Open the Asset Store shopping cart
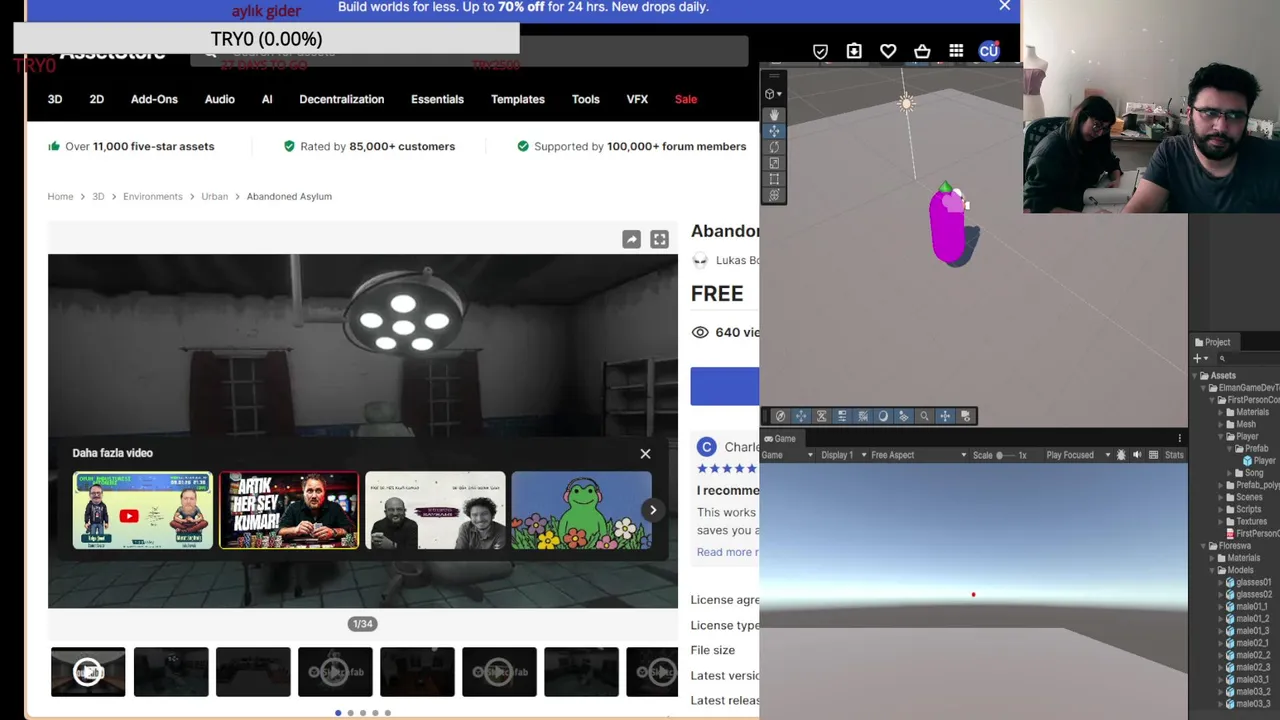Screen dimensions: 1280x720 point(922,51)
